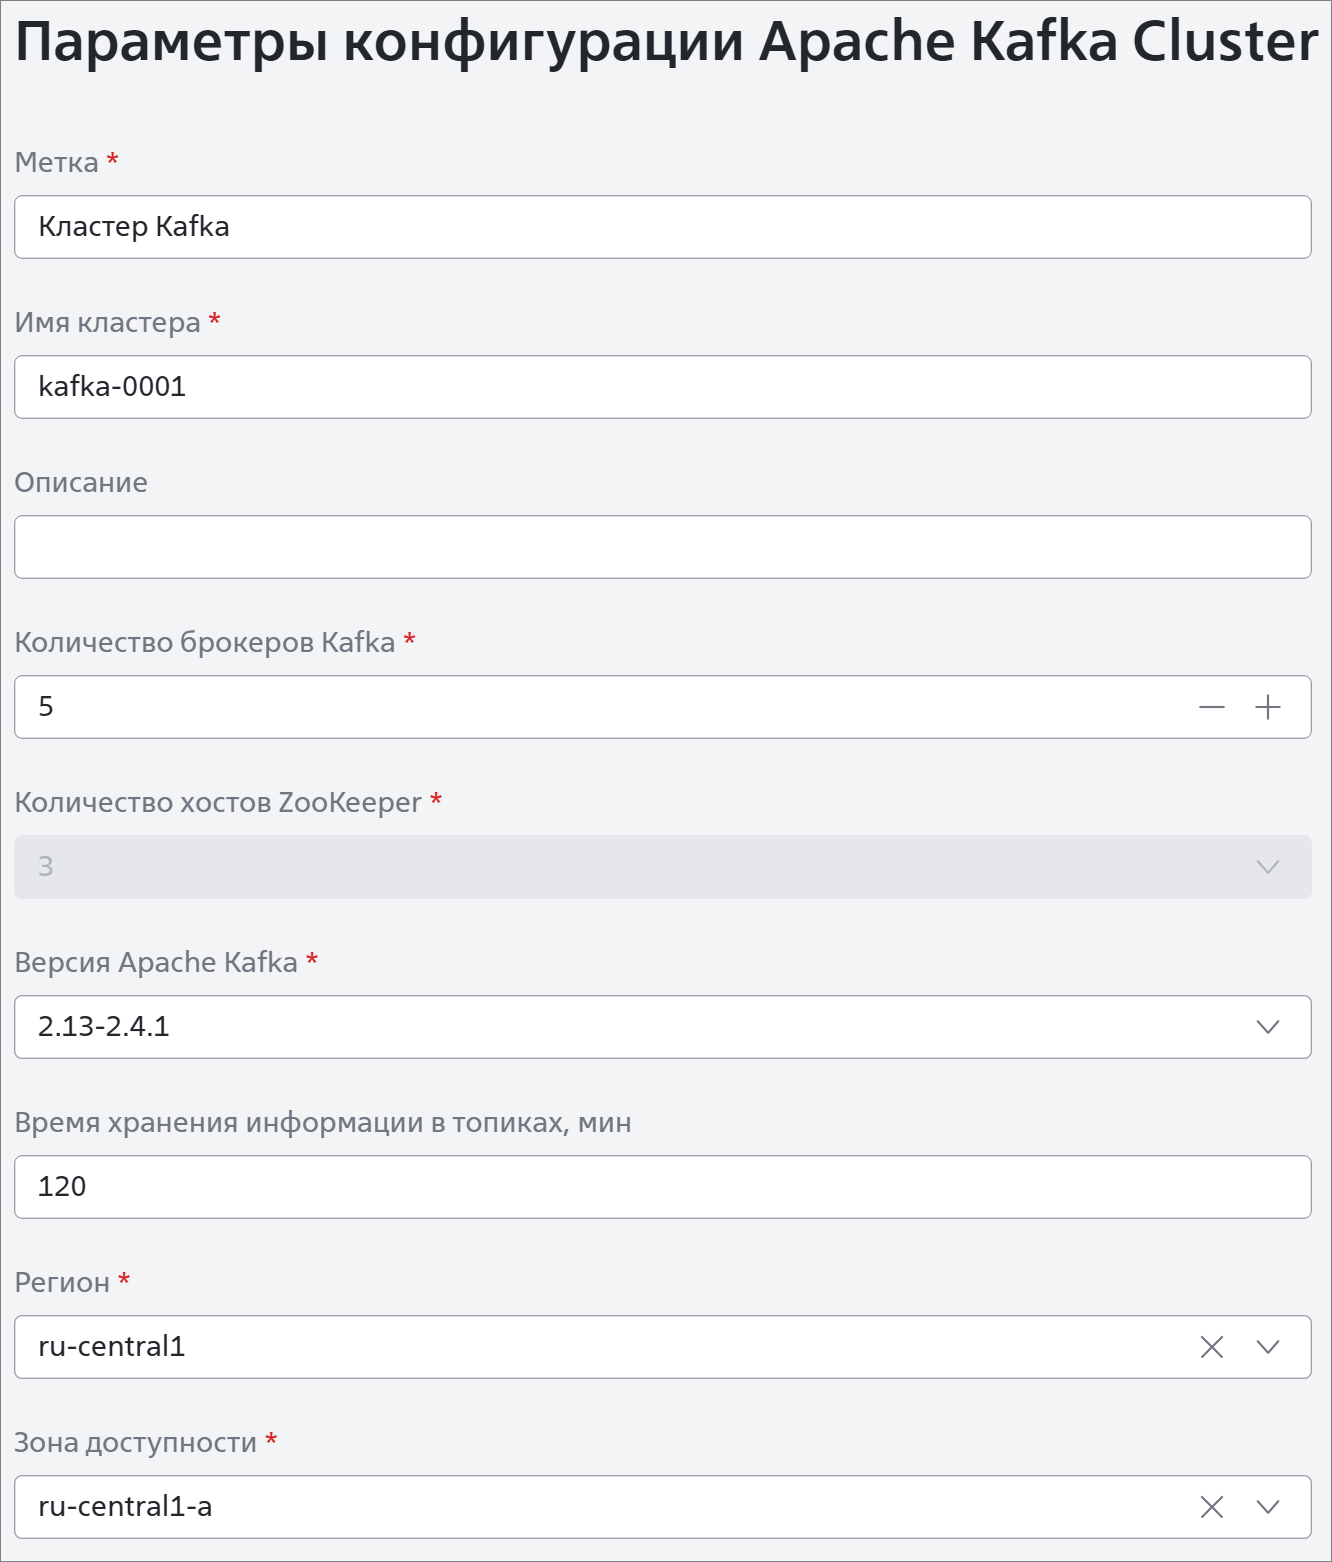
Task: Select the empty Описание text field
Action: click(663, 547)
